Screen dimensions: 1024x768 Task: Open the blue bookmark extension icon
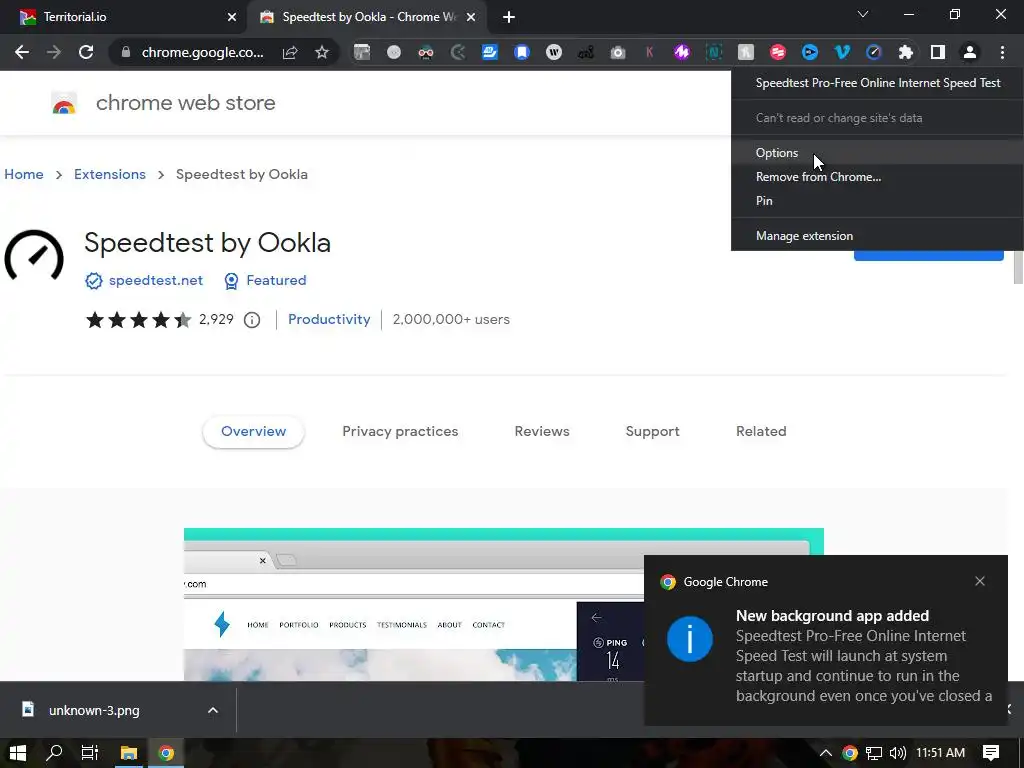pos(522,52)
